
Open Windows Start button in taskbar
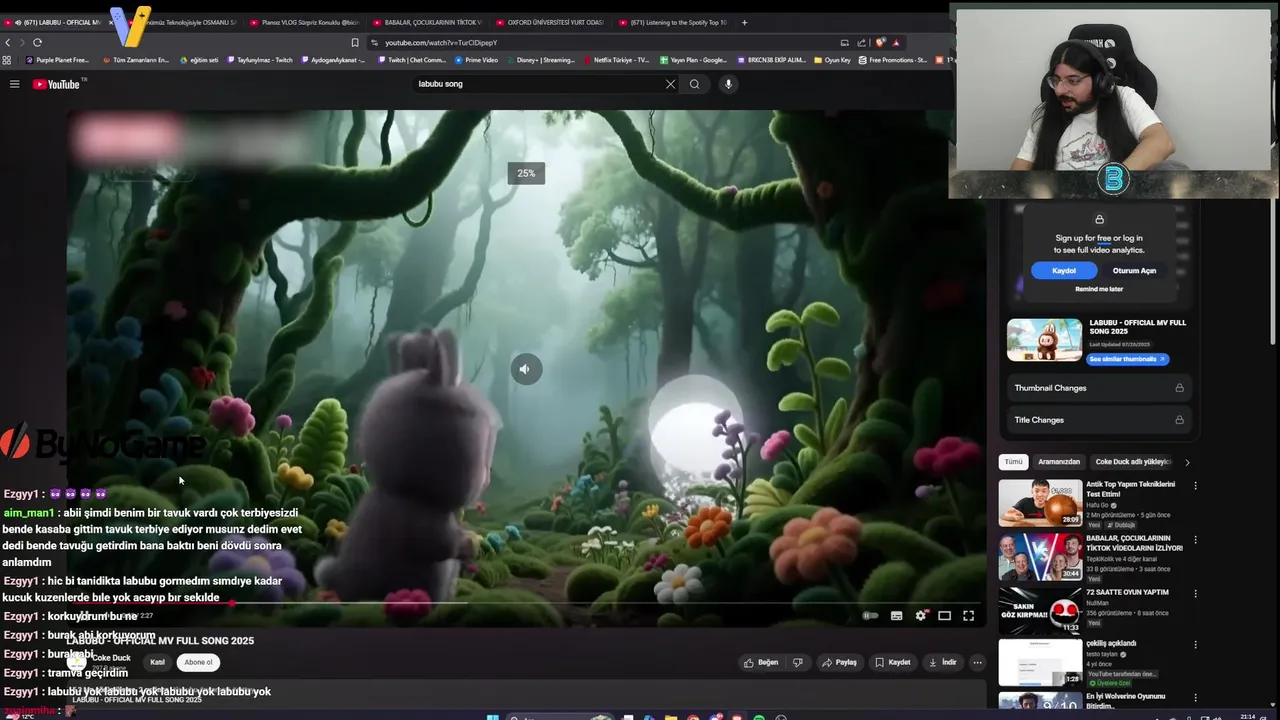492,717
